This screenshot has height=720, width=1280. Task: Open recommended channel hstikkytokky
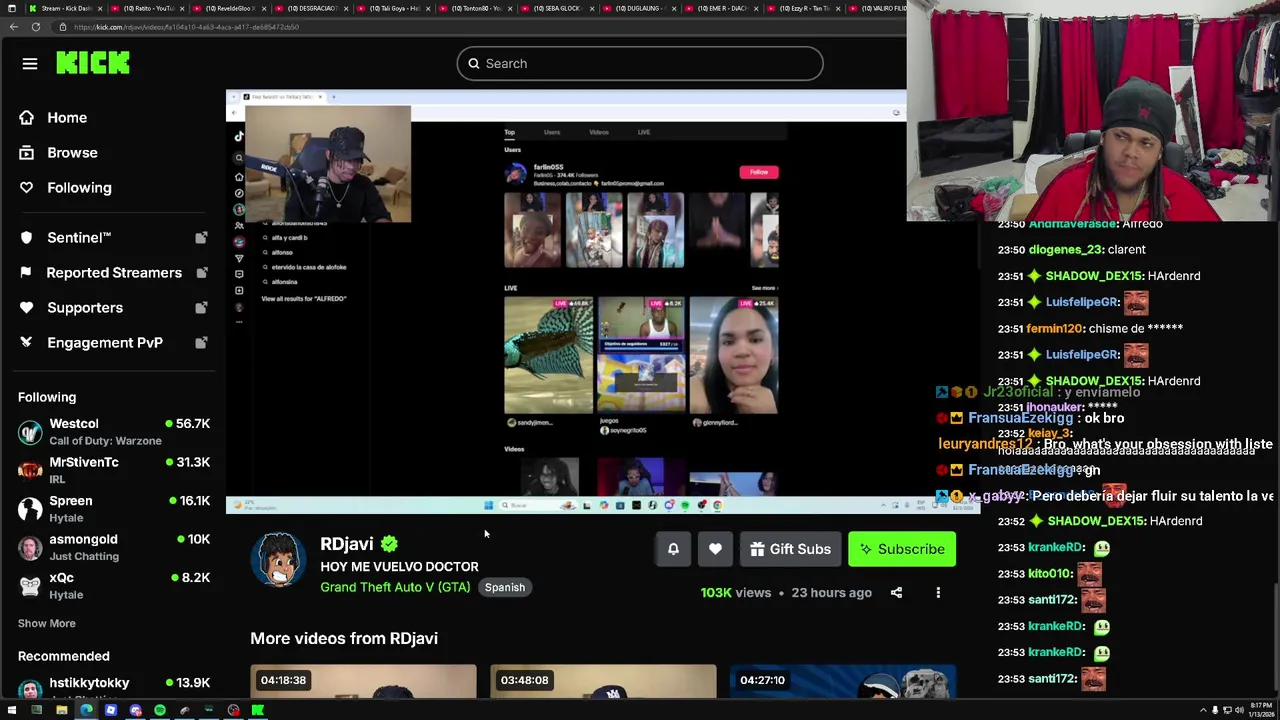click(114, 688)
